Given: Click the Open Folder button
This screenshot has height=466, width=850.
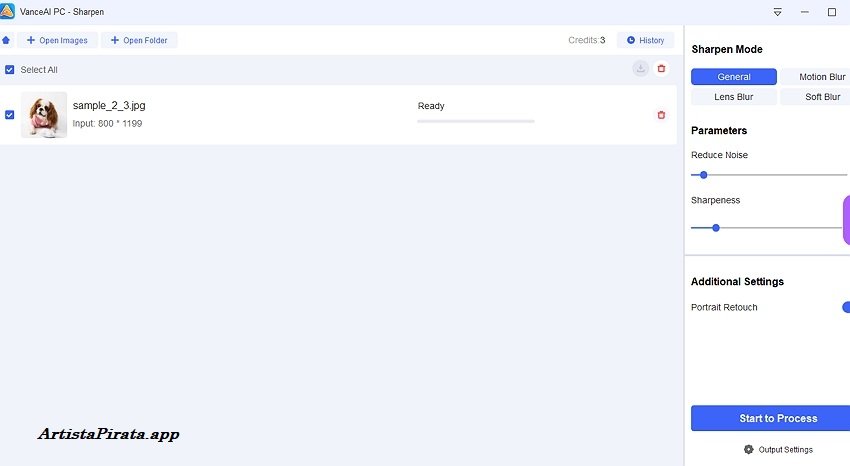Looking at the screenshot, I should coord(139,40).
